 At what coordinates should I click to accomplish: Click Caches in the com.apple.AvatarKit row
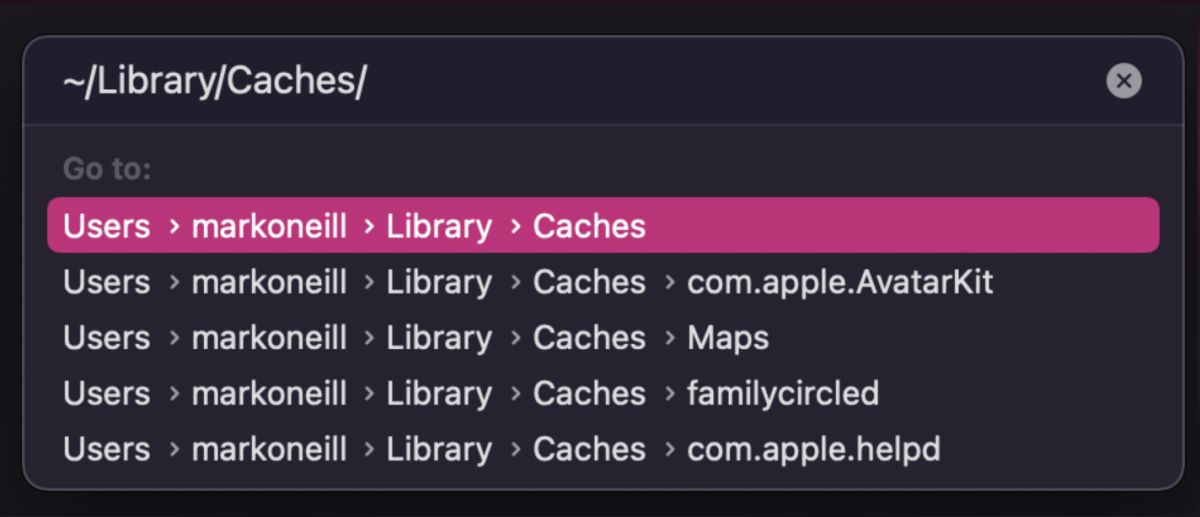click(x=589, y=283)
